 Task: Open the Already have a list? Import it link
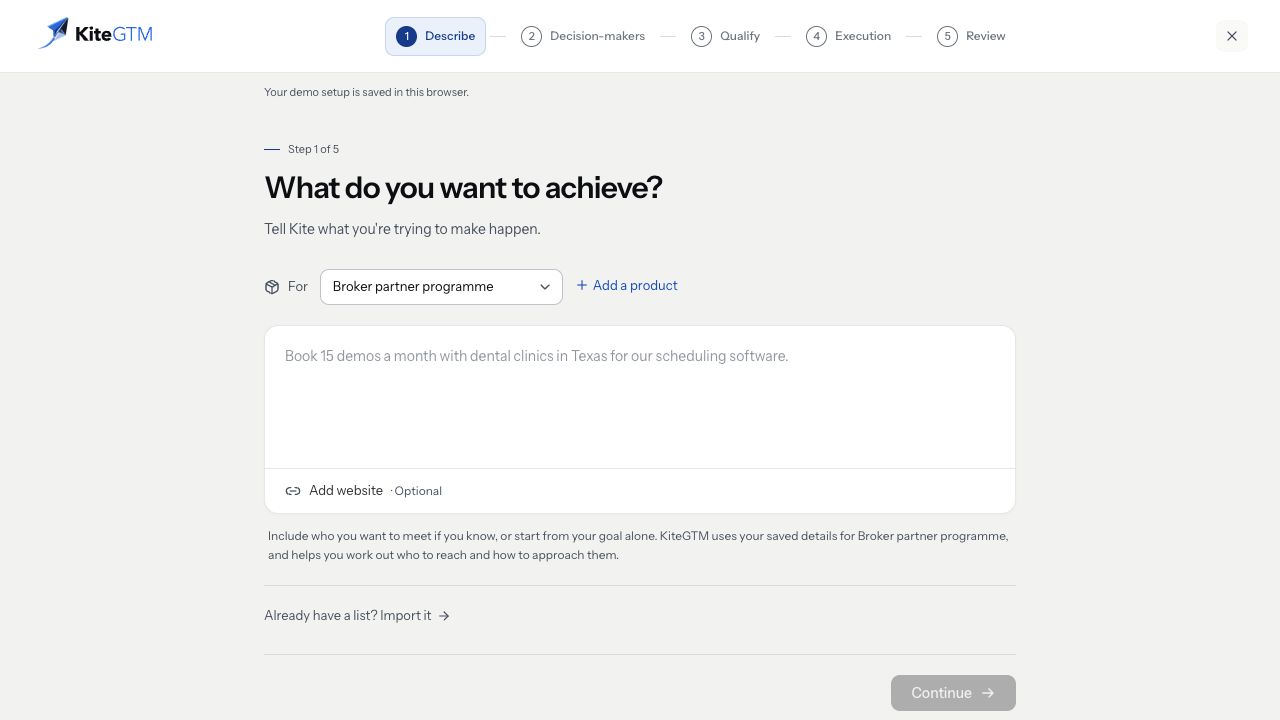point(357,616)
